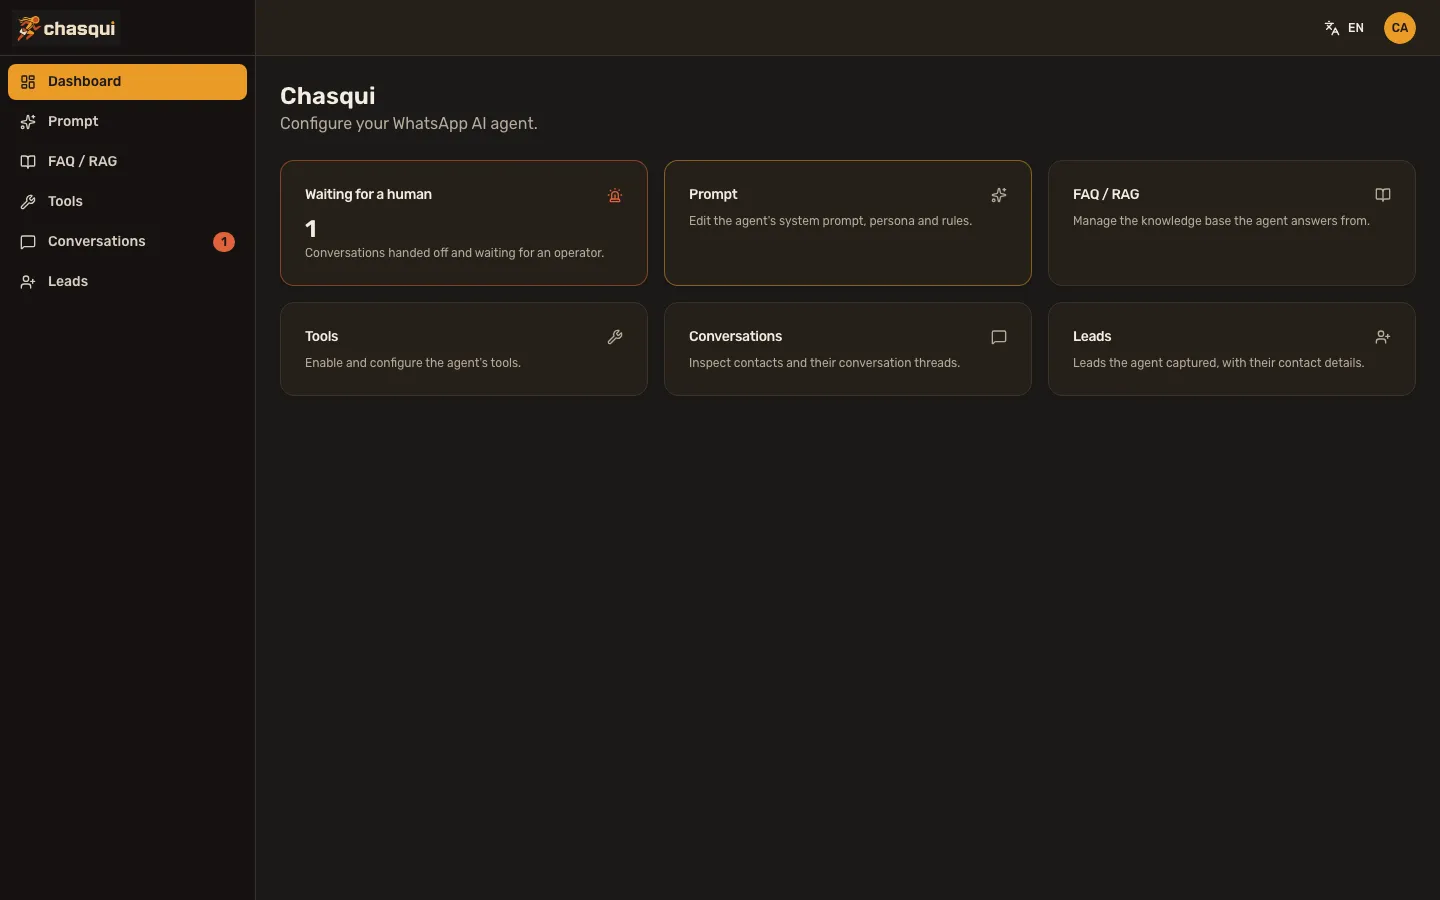Open the Leads card title
The height and width of the screenshot is (900, 1440).
(x=1092, y=336)
